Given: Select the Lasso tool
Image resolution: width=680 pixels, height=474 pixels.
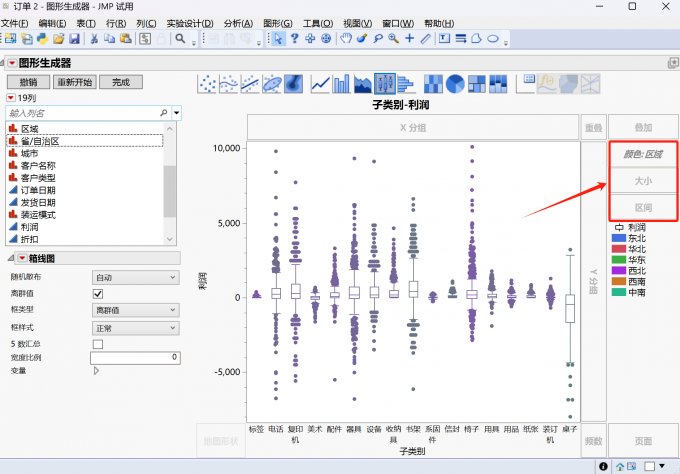Looking at the screenshot, I should coord(378,39).
